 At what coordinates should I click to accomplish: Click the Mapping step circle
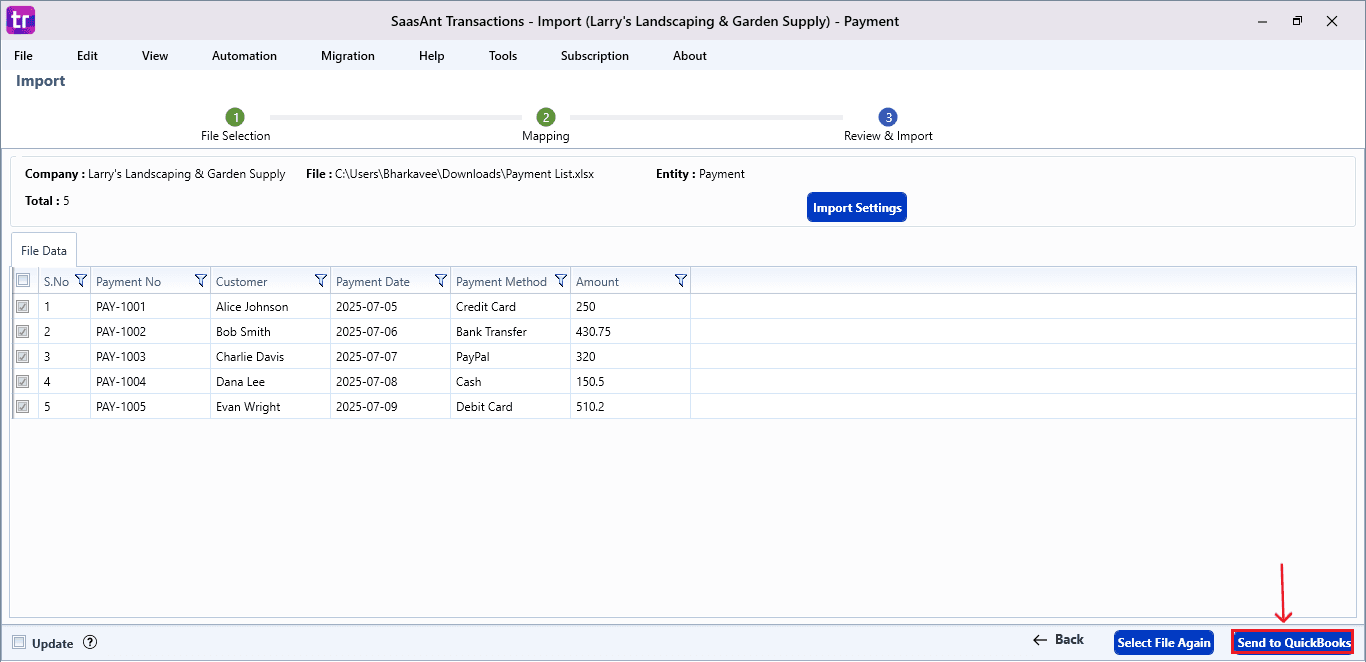pos(546,117)
